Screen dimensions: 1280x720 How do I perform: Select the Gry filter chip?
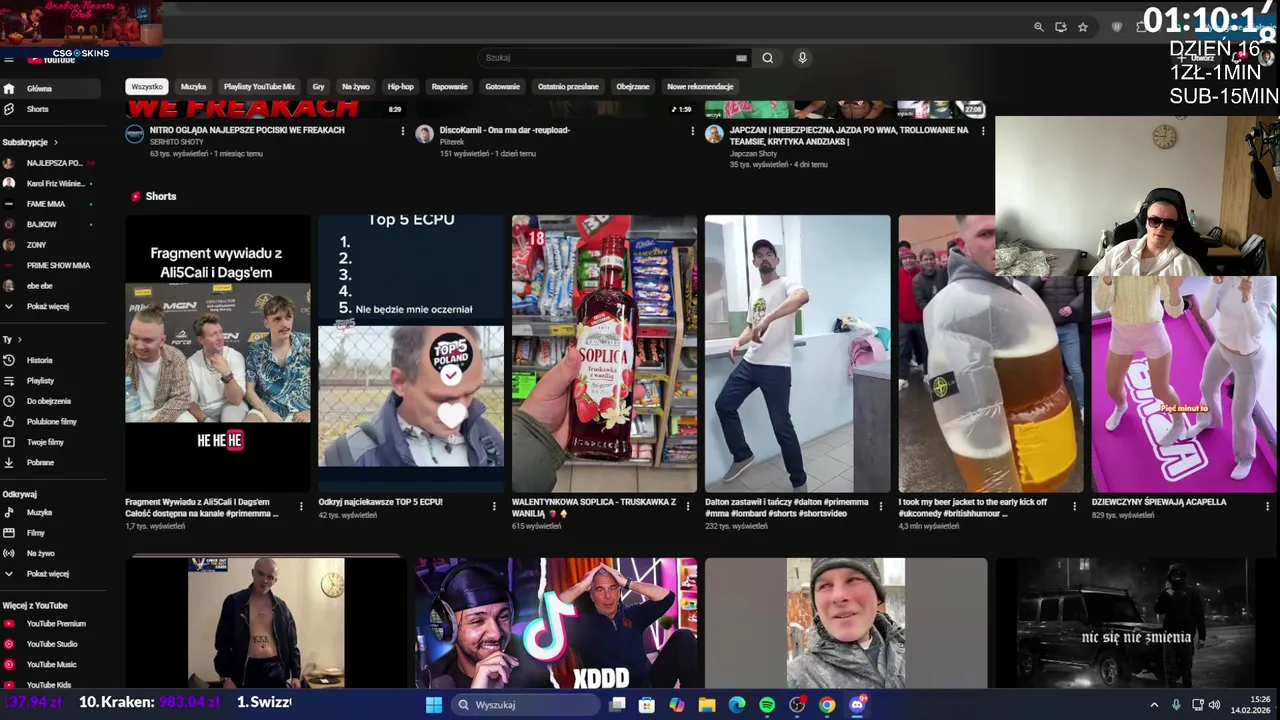(318, 87)
